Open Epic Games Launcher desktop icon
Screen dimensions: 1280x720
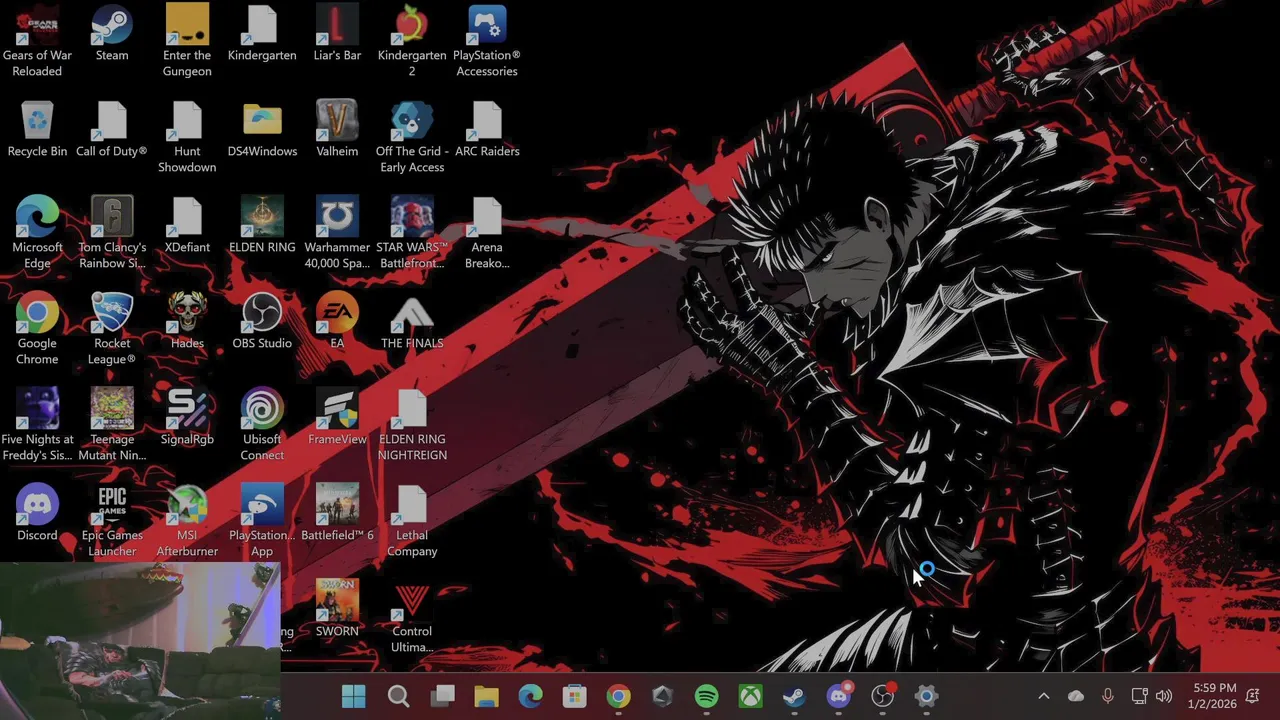[112, 522]
